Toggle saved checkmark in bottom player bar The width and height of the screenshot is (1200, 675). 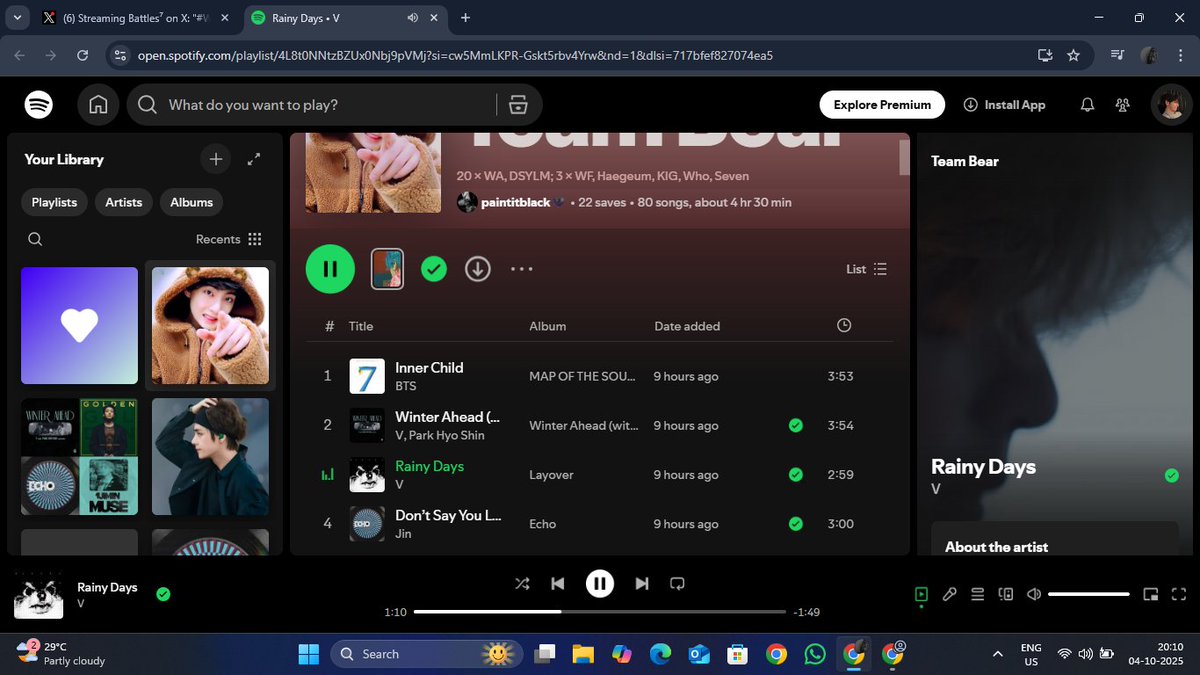click(x=163, y=594)
